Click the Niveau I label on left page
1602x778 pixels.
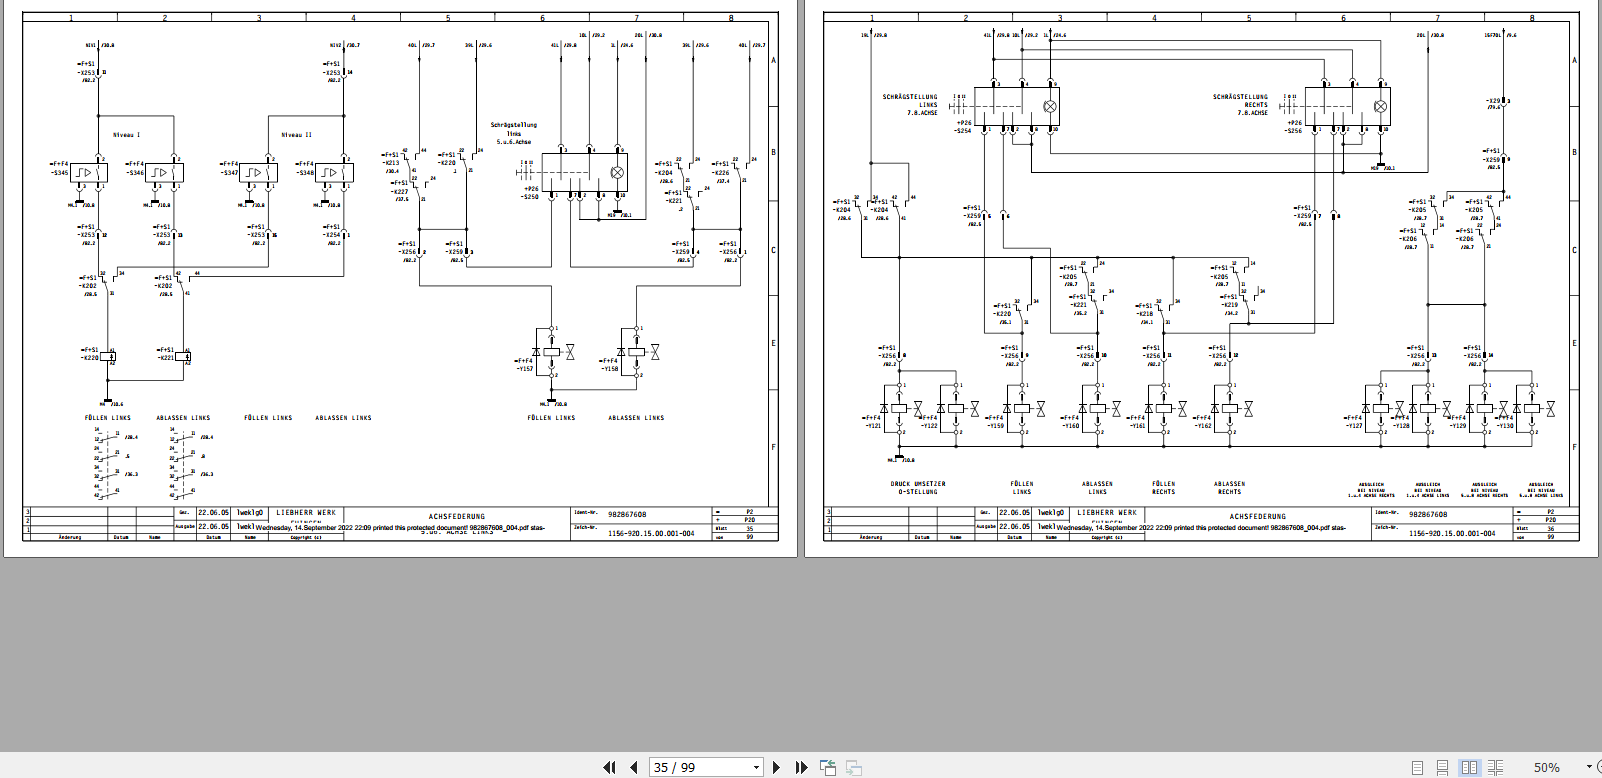(x=126, y=135)
